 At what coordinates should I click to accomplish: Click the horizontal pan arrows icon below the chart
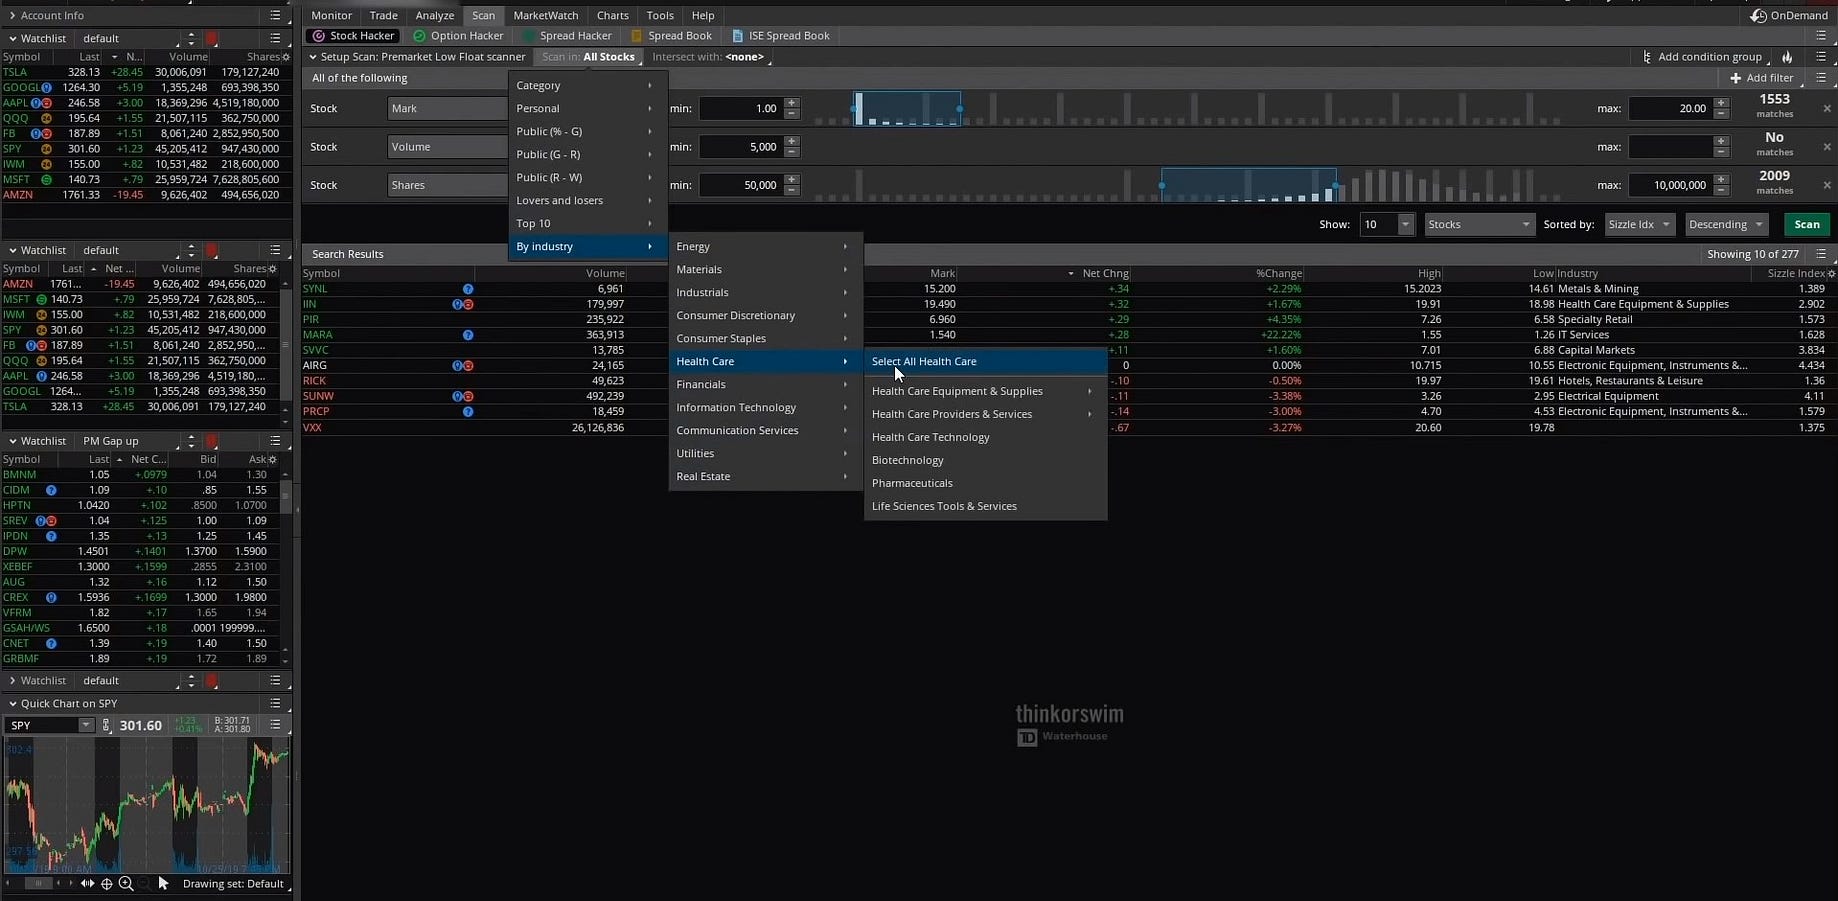click(x=88, y=884)
